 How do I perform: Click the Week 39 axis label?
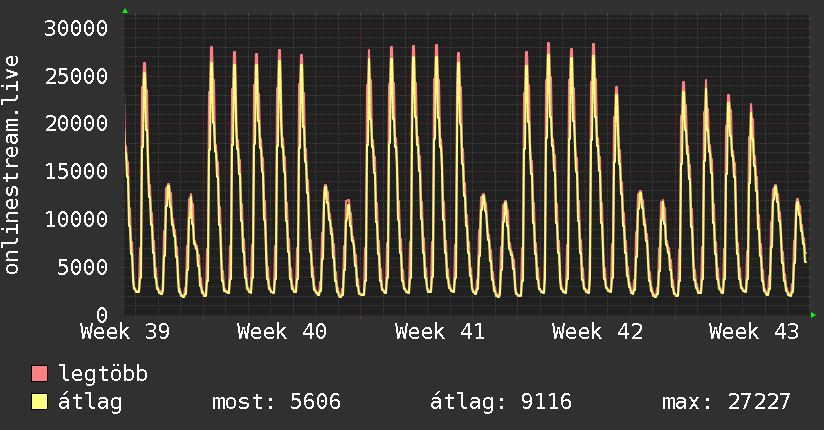[x=125, y=332]
